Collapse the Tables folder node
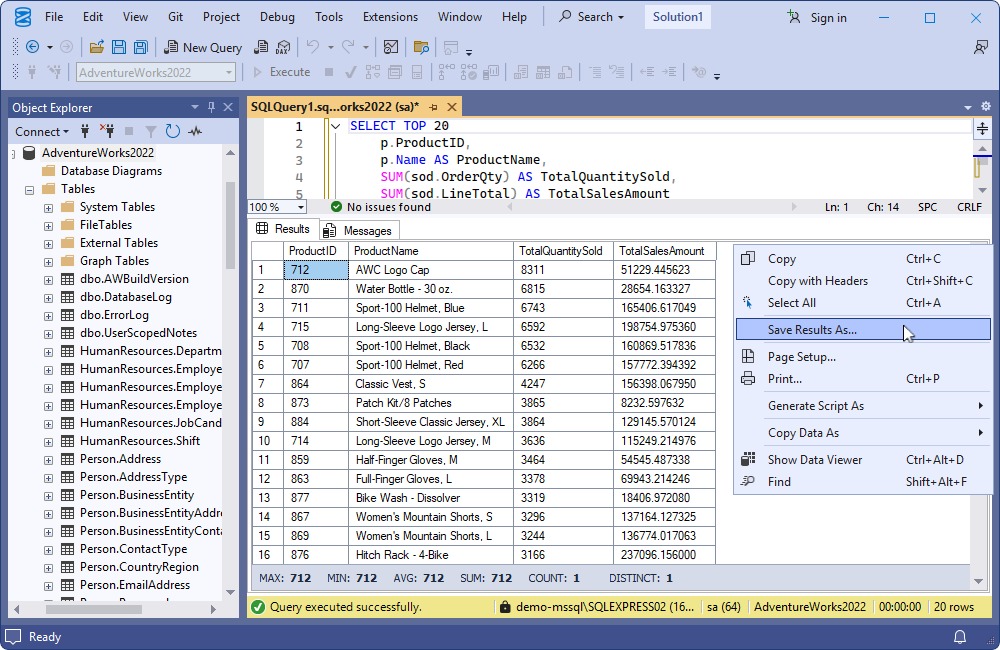Viewport: 1000px width, 650px height. [29, 189]
